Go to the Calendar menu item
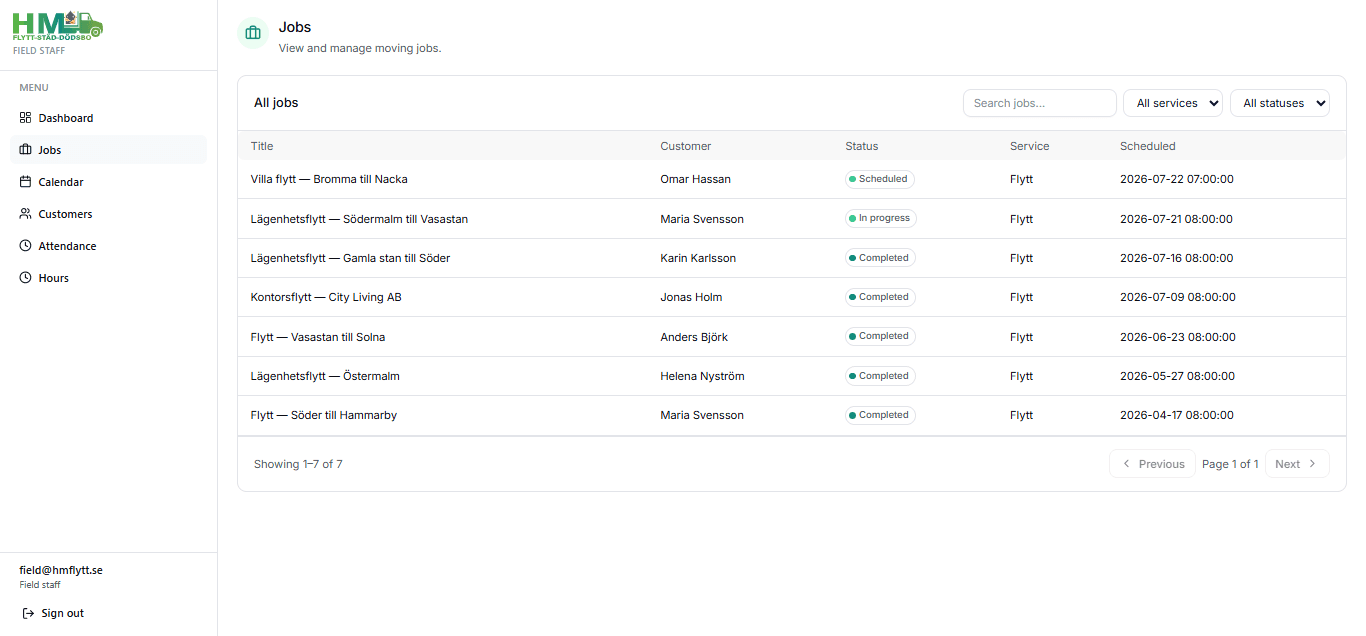Viewport: 1366px width, 636px height. click(x=108, y=182)
